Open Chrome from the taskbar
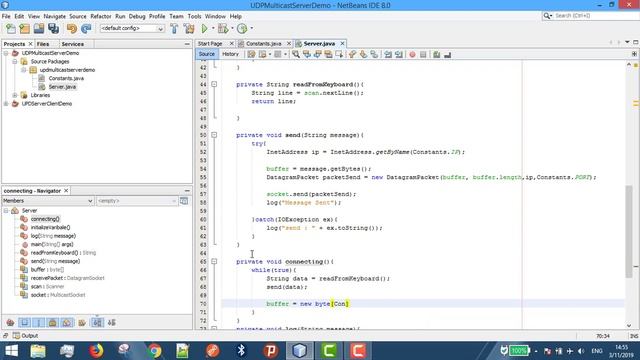This screenshot has height=360, width=640. click(154, 351)
